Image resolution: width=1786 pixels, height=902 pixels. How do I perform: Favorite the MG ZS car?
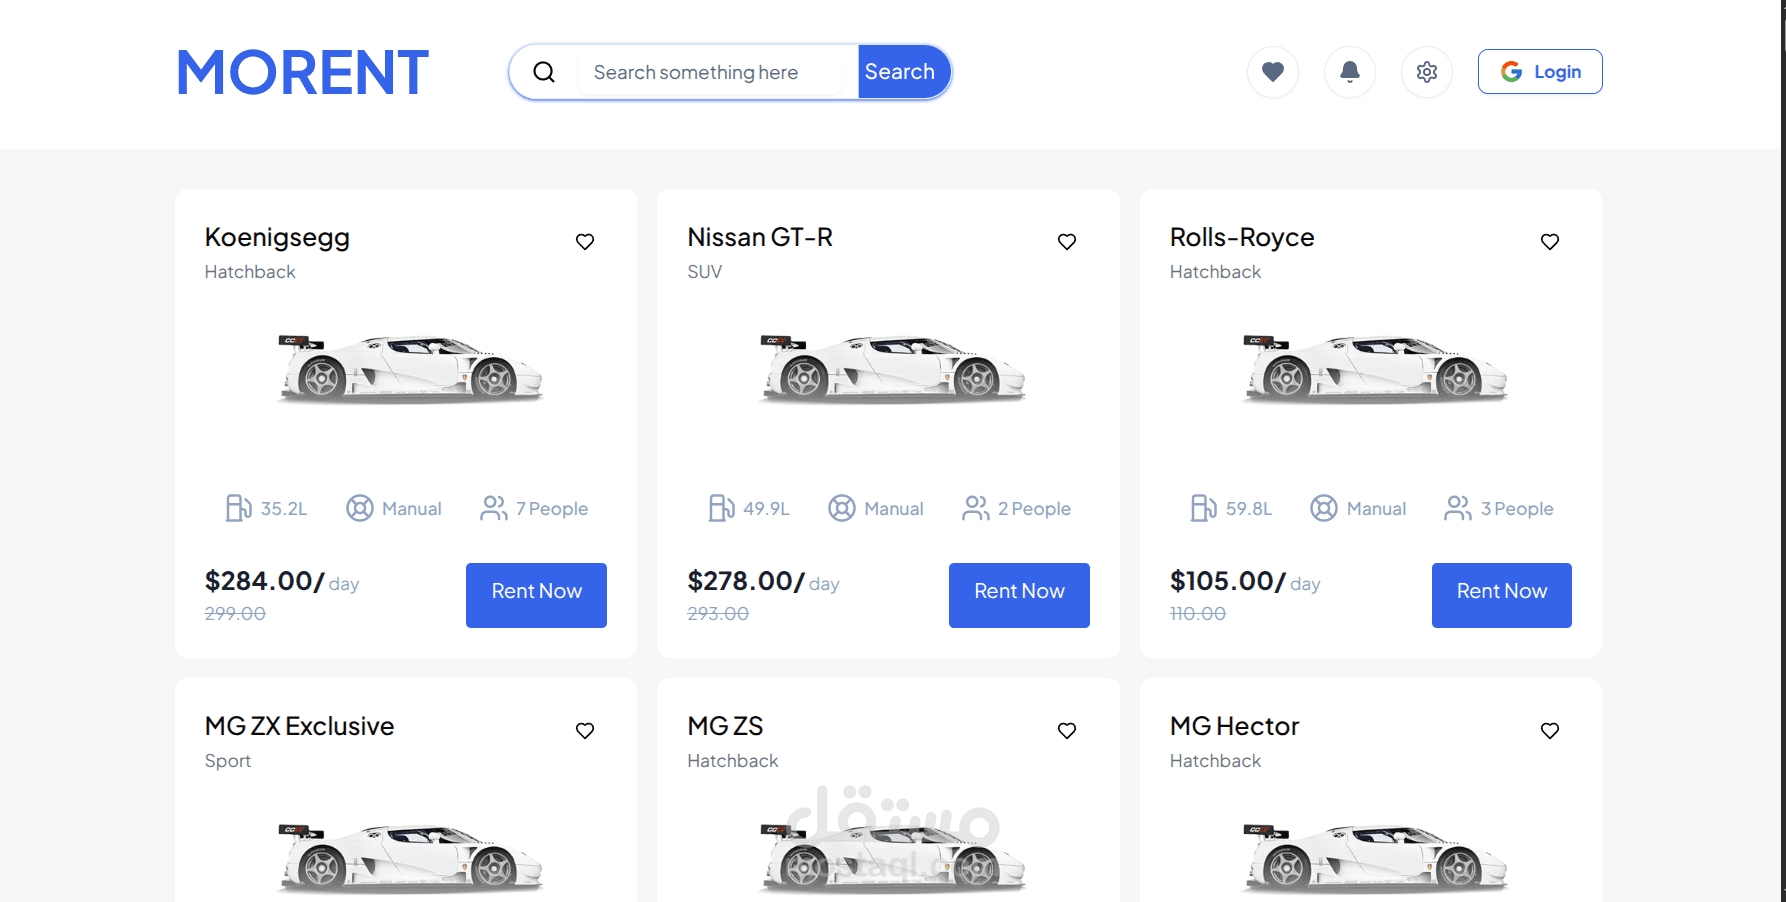coord(1067,731)
